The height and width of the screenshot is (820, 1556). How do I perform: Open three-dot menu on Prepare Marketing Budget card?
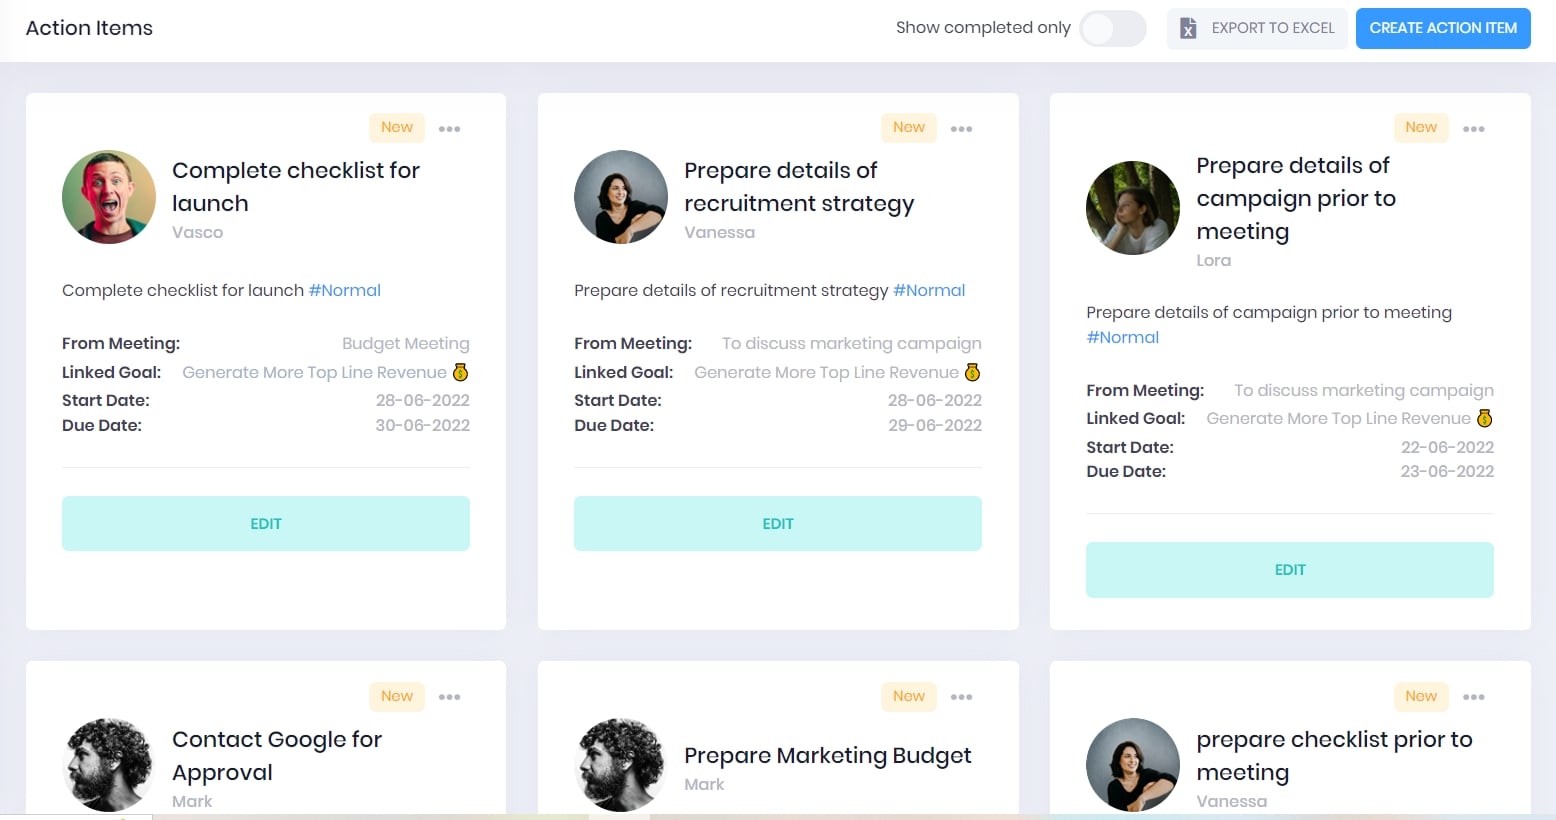click(962, 697)
